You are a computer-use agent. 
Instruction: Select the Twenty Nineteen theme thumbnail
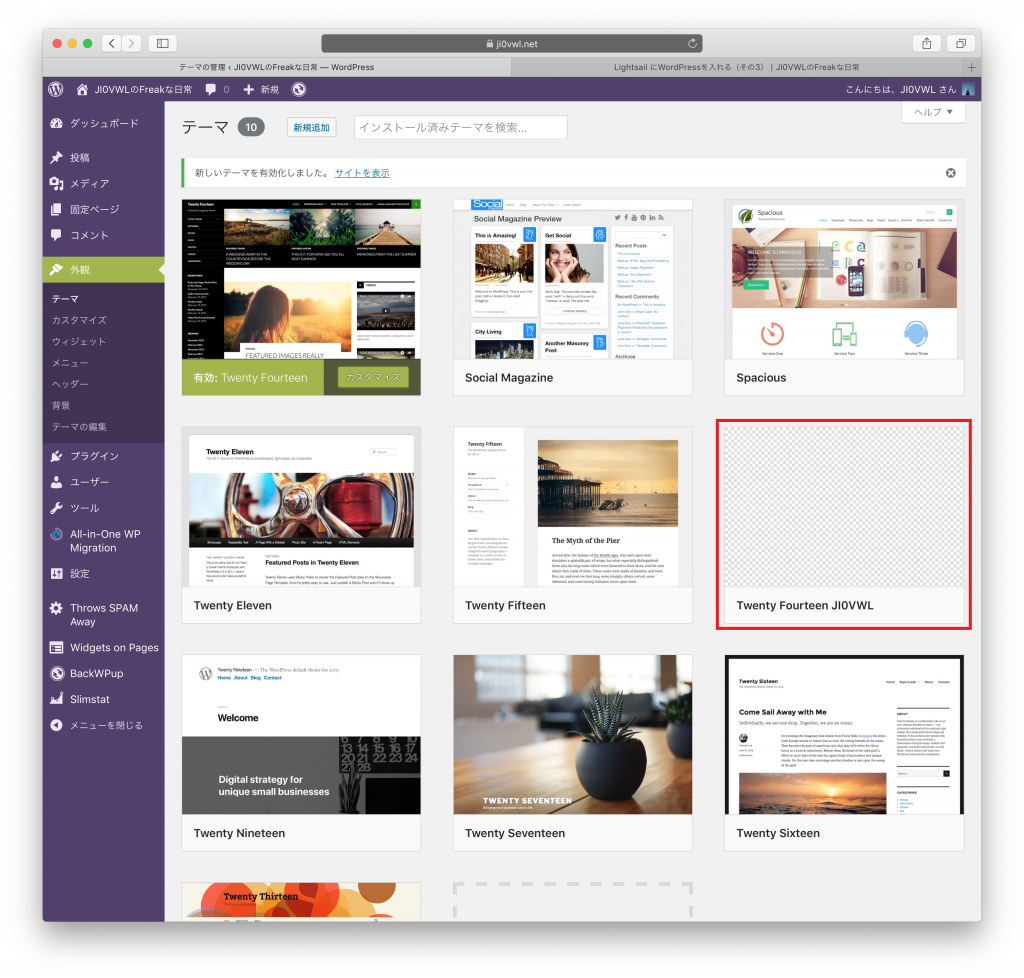(x=301, y=734)
